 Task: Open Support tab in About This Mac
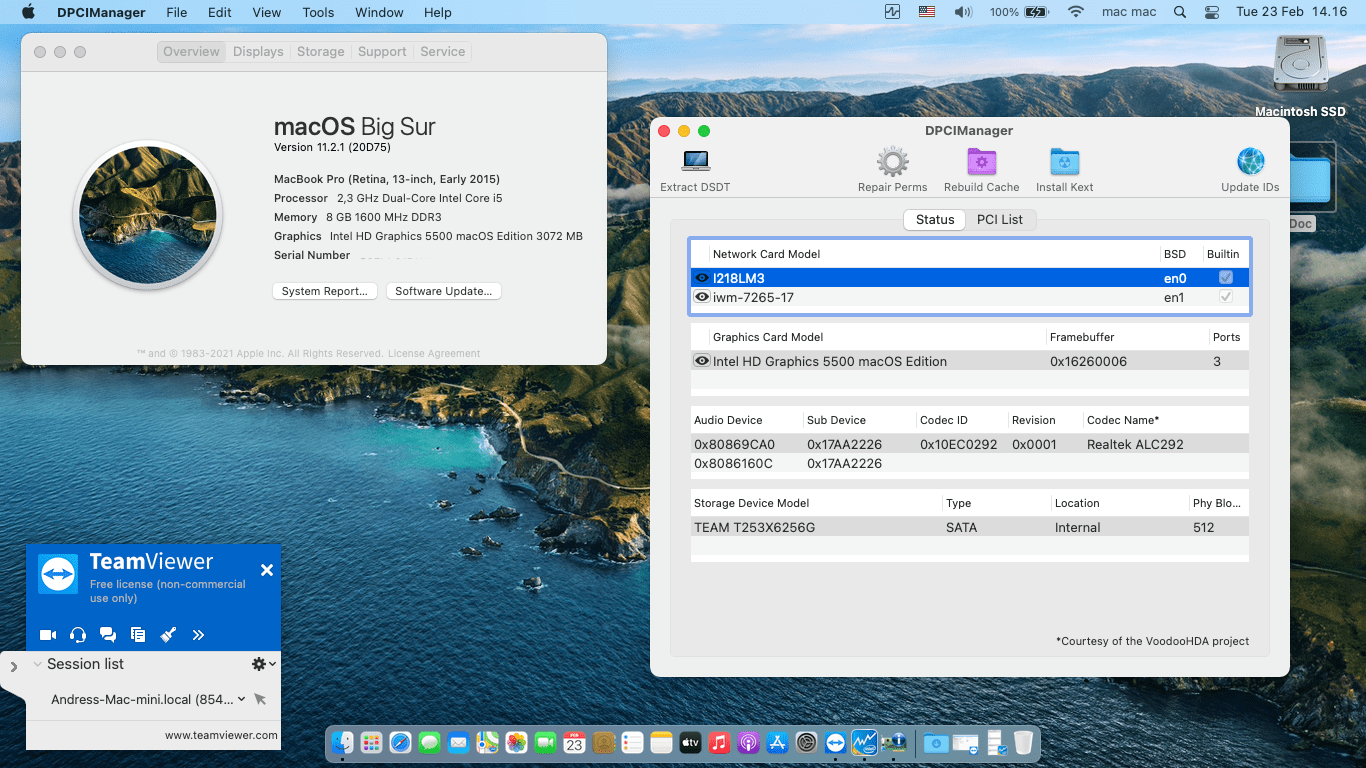click(382, 52)
